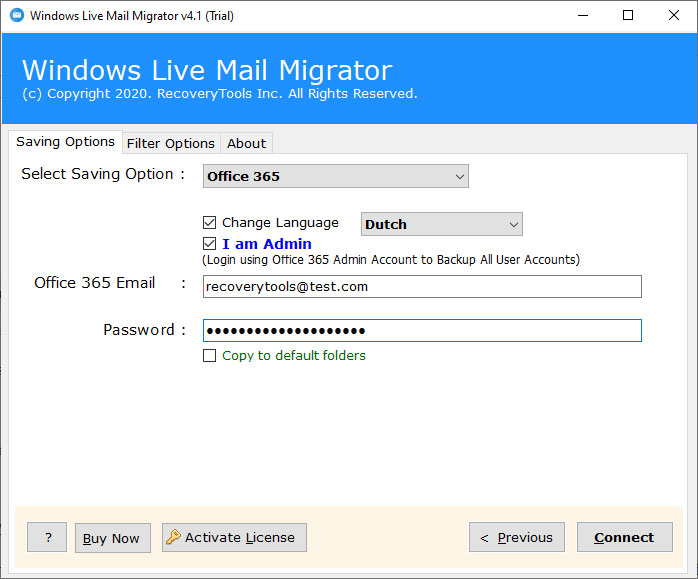Toggle the Change Language checkbox
This screenshot has height=579, width=698.
click(209, 223)
